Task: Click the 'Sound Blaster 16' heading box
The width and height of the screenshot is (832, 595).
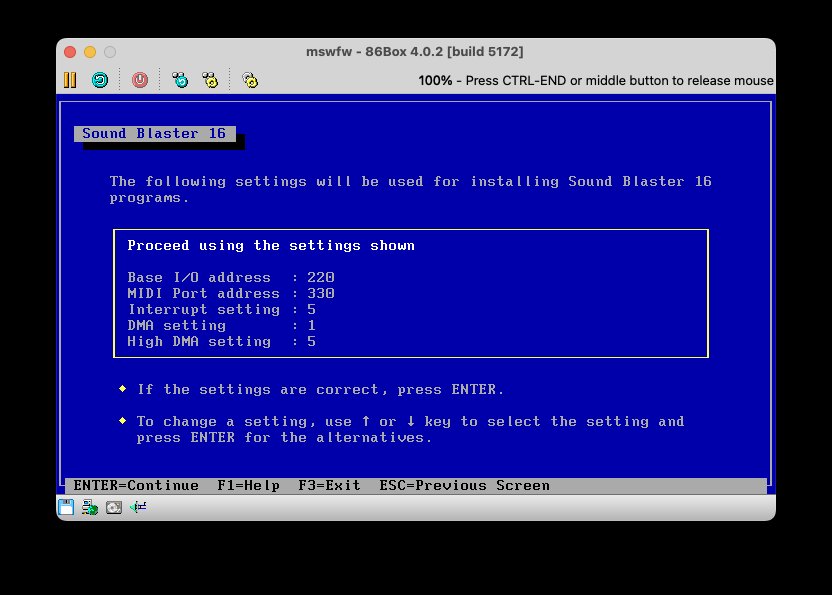Action: pyautogui.click(x=154, y=133)
